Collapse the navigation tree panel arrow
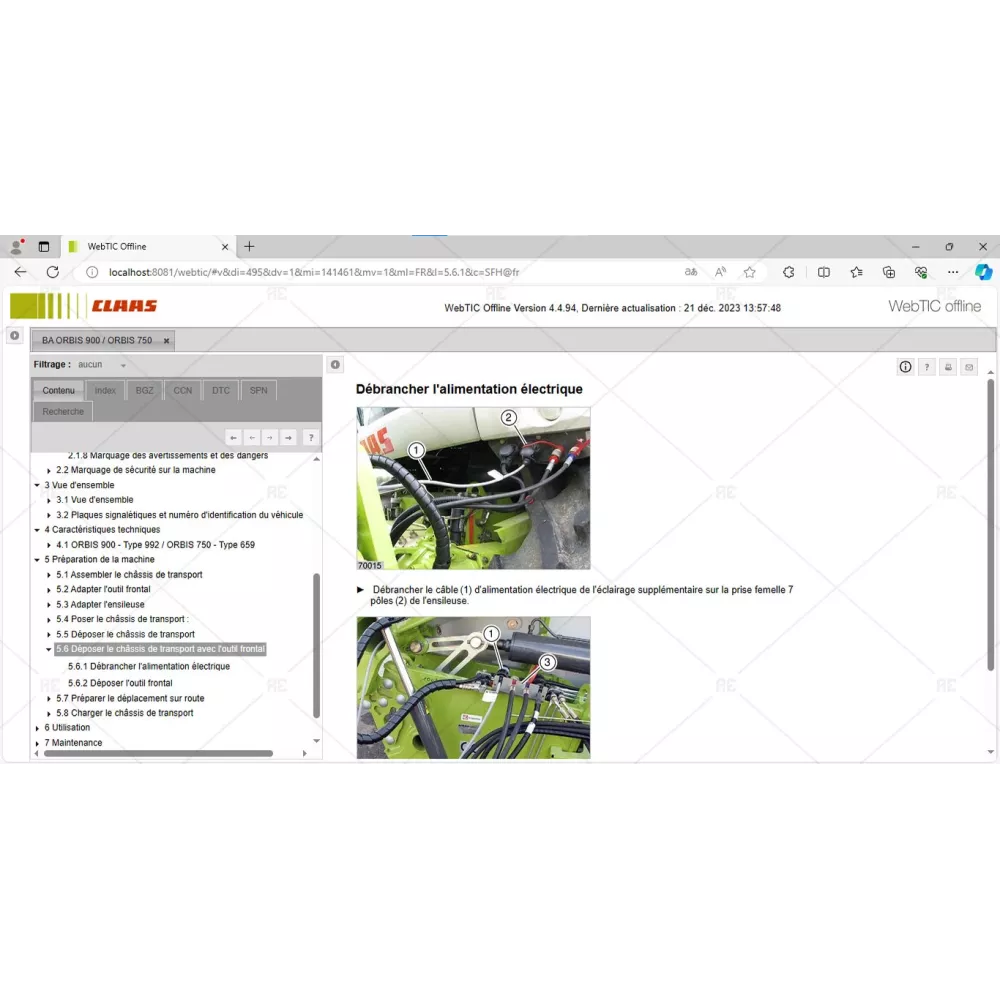 coord(335,365)
